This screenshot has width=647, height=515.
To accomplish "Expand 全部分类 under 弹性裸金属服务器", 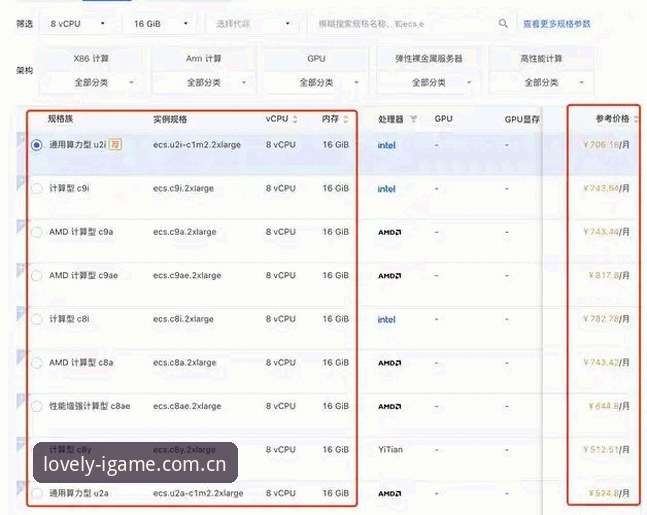I will [x=429, y=83].
